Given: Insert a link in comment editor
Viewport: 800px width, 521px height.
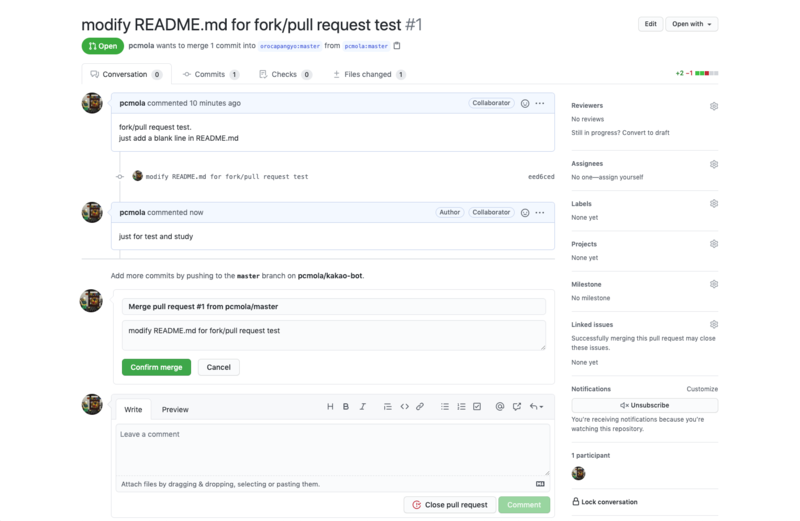Looking at the screenshot, I should pyautogui.click(x=420, y=407).
